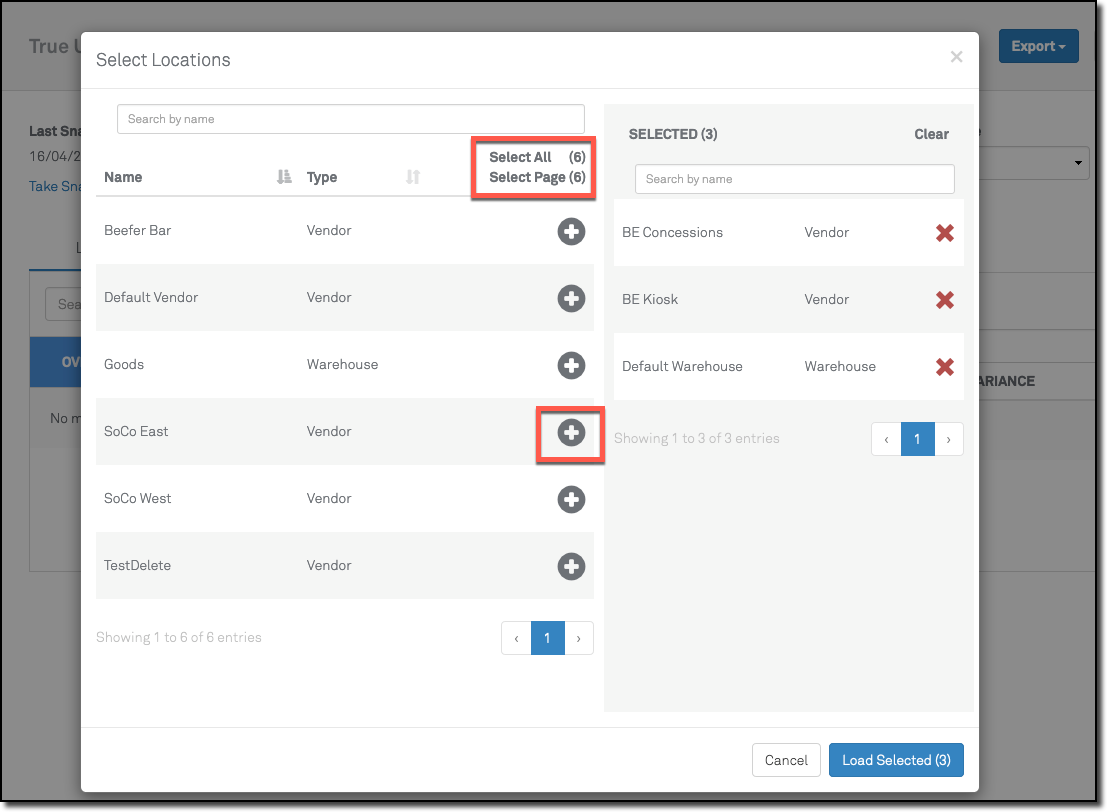The width and height of the screenshot is (1107, 812).
Task: Sort locations by Type column
Action: [413, 177]
